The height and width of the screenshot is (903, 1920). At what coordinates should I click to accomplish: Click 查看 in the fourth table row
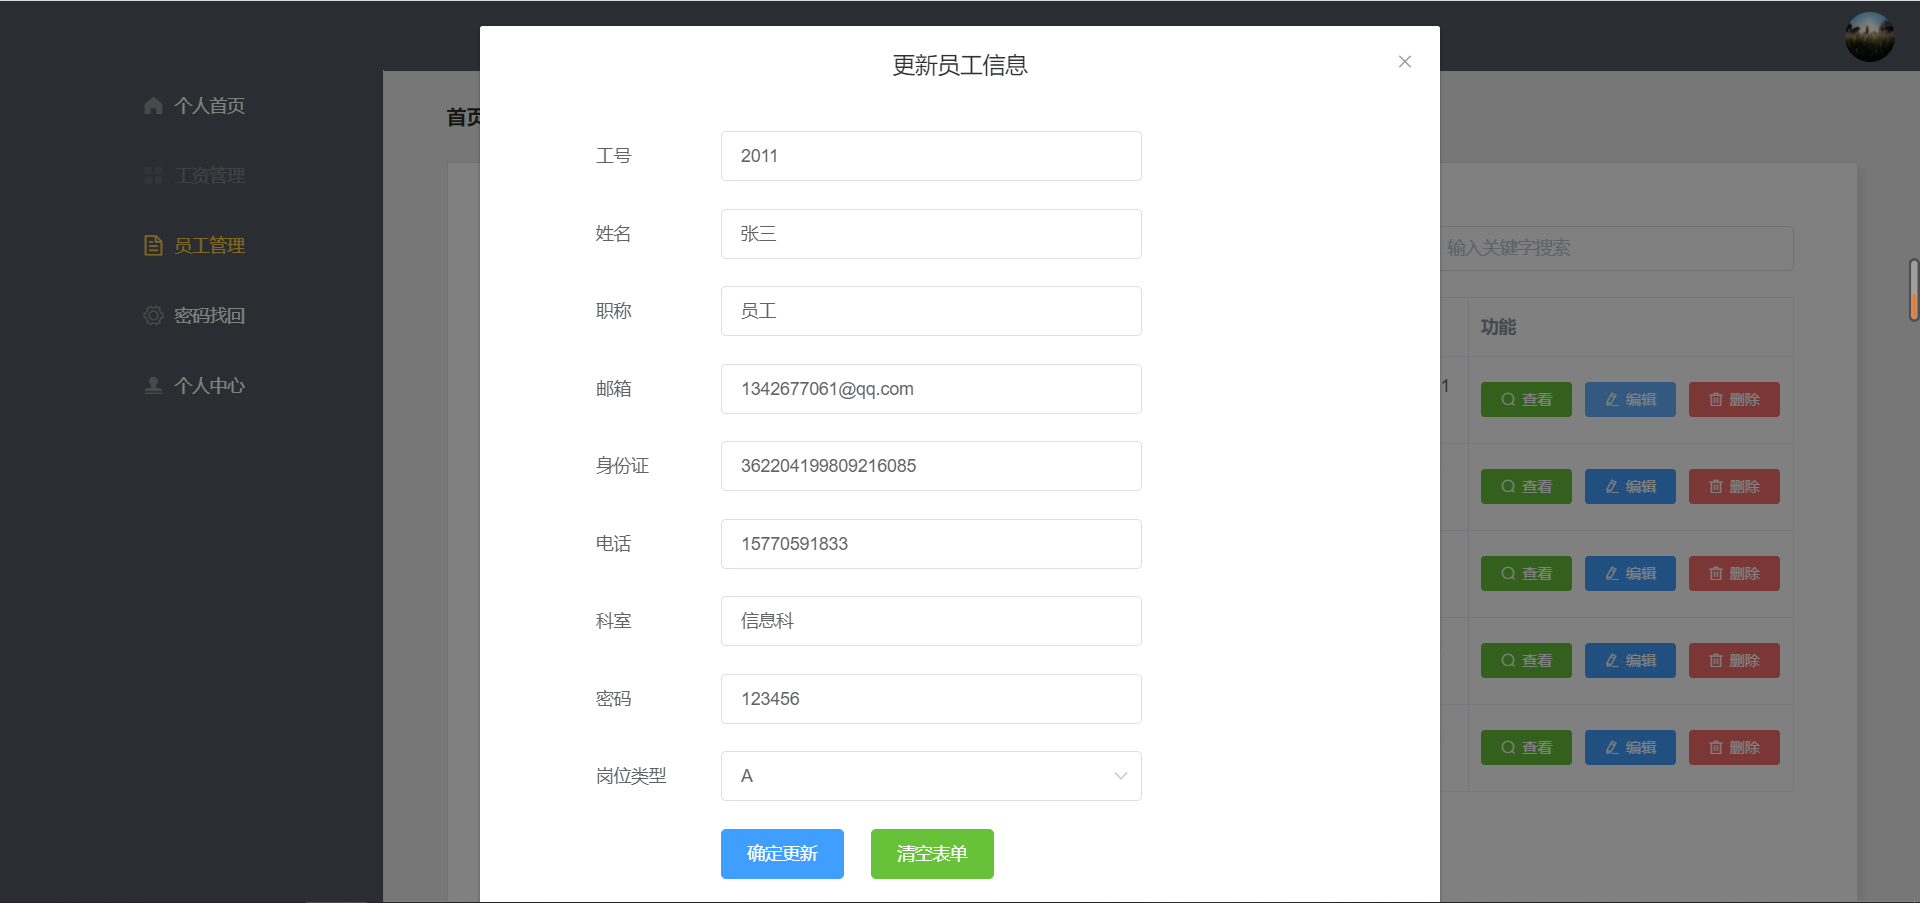click(1526, 661)
